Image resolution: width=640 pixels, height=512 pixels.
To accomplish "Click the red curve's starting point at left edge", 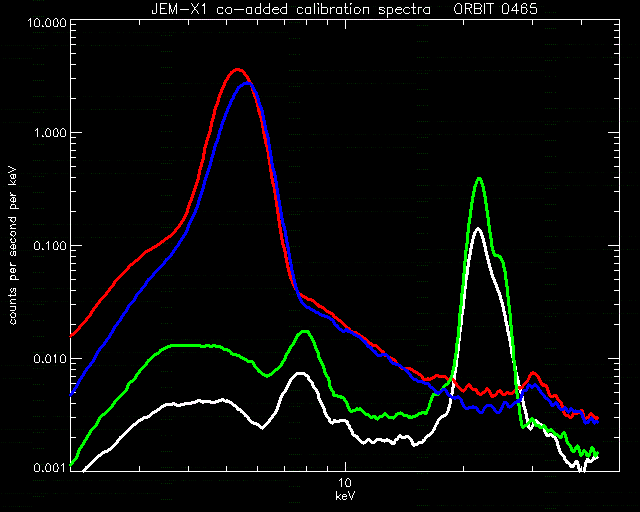I will [71, 336].
